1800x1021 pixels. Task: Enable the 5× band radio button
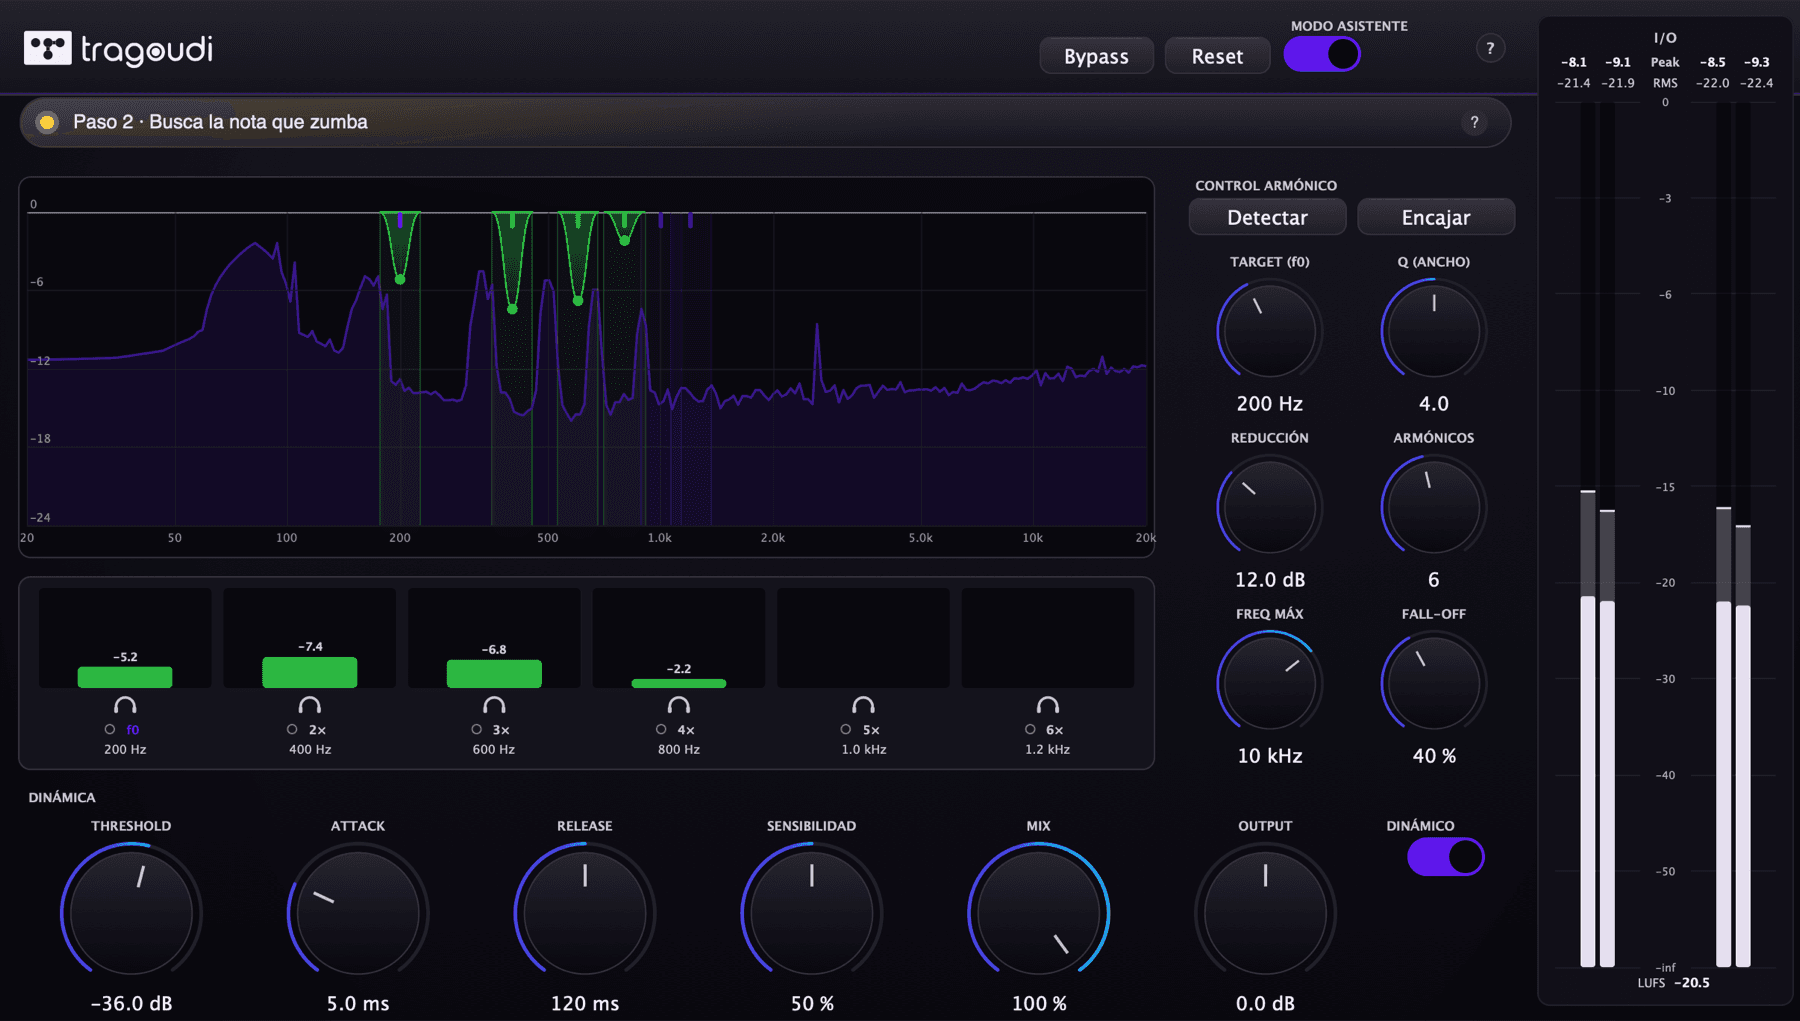click(x=846, y=729)
